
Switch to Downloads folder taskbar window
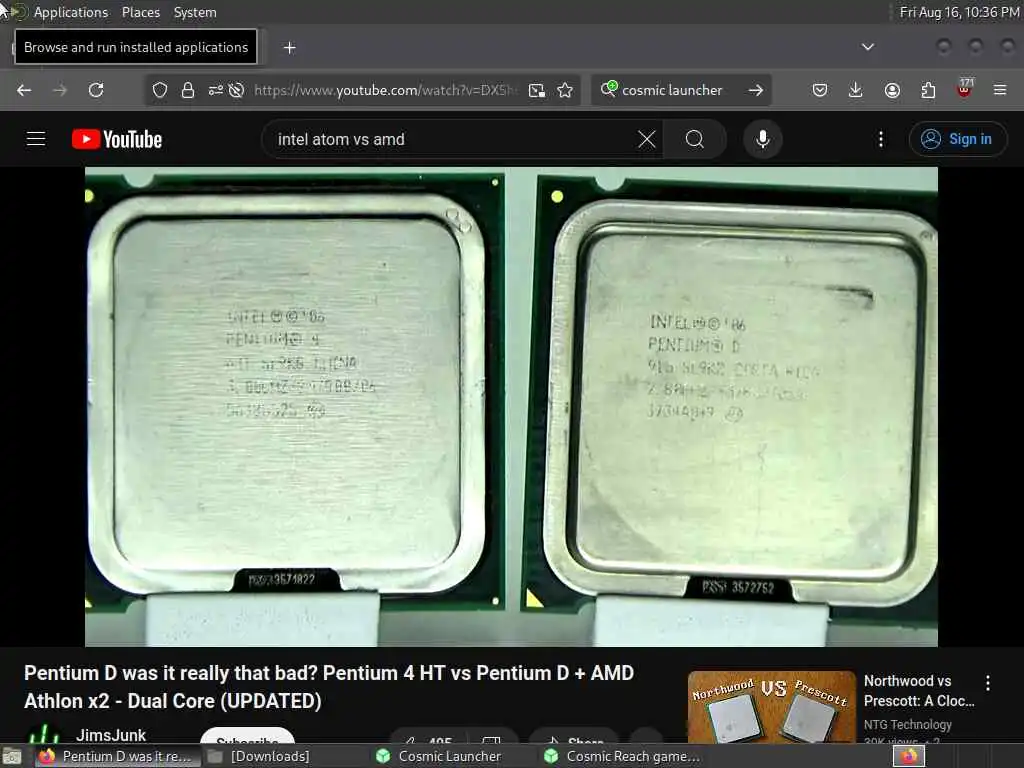point(260,756)
